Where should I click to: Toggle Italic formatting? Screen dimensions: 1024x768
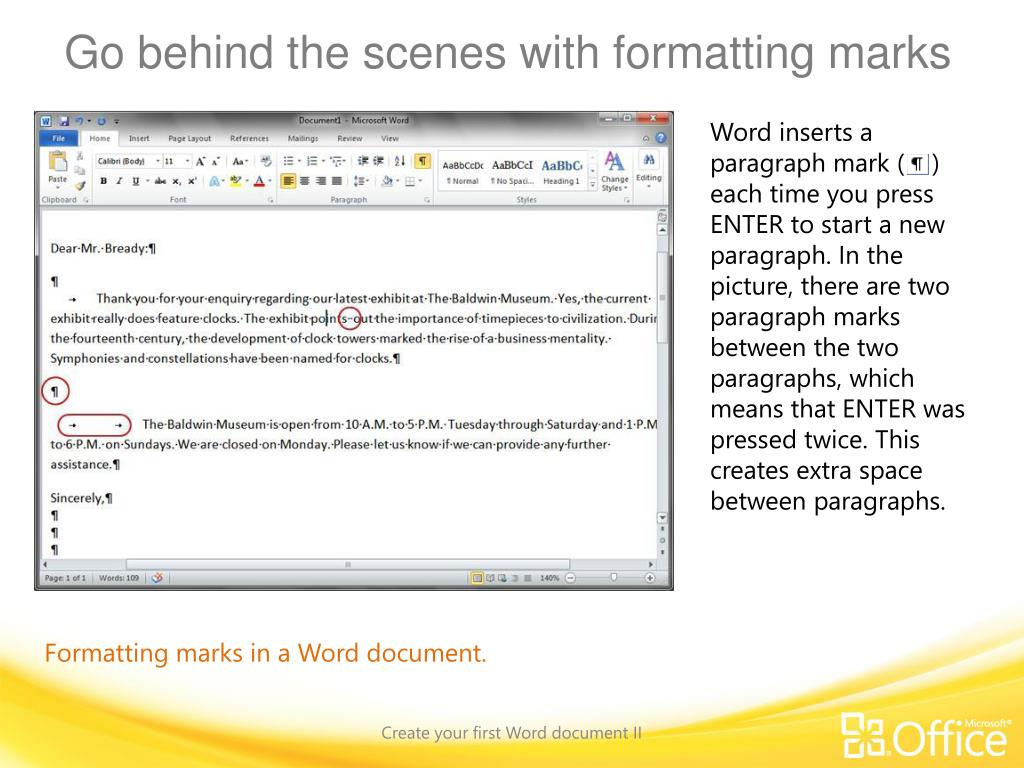(119, 181)
